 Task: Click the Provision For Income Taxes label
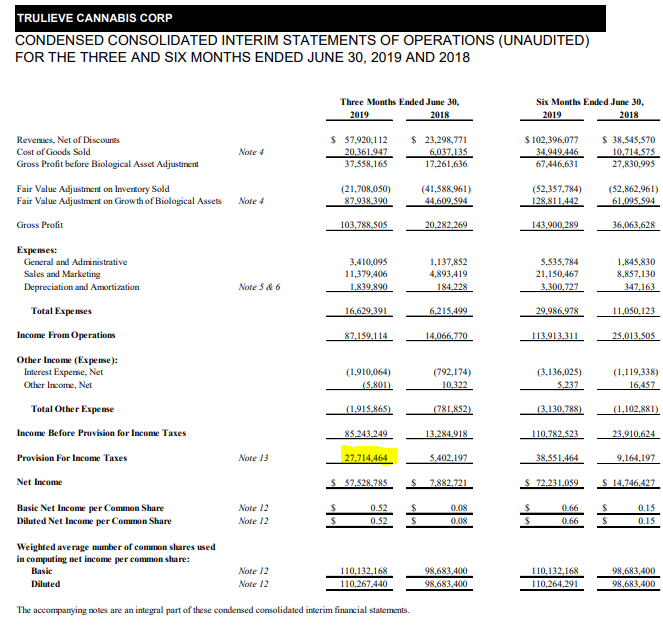[72, 458]
